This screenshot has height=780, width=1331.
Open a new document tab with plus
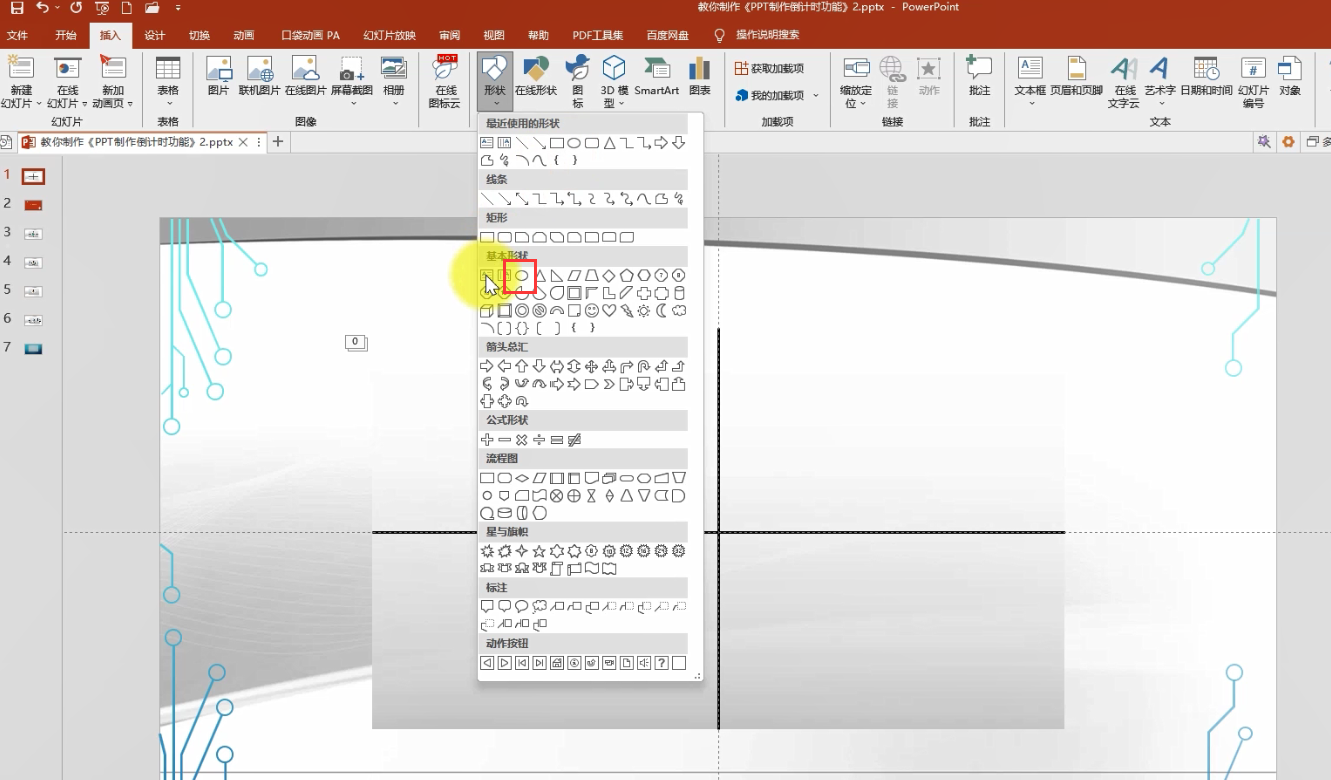click(278, 142)
